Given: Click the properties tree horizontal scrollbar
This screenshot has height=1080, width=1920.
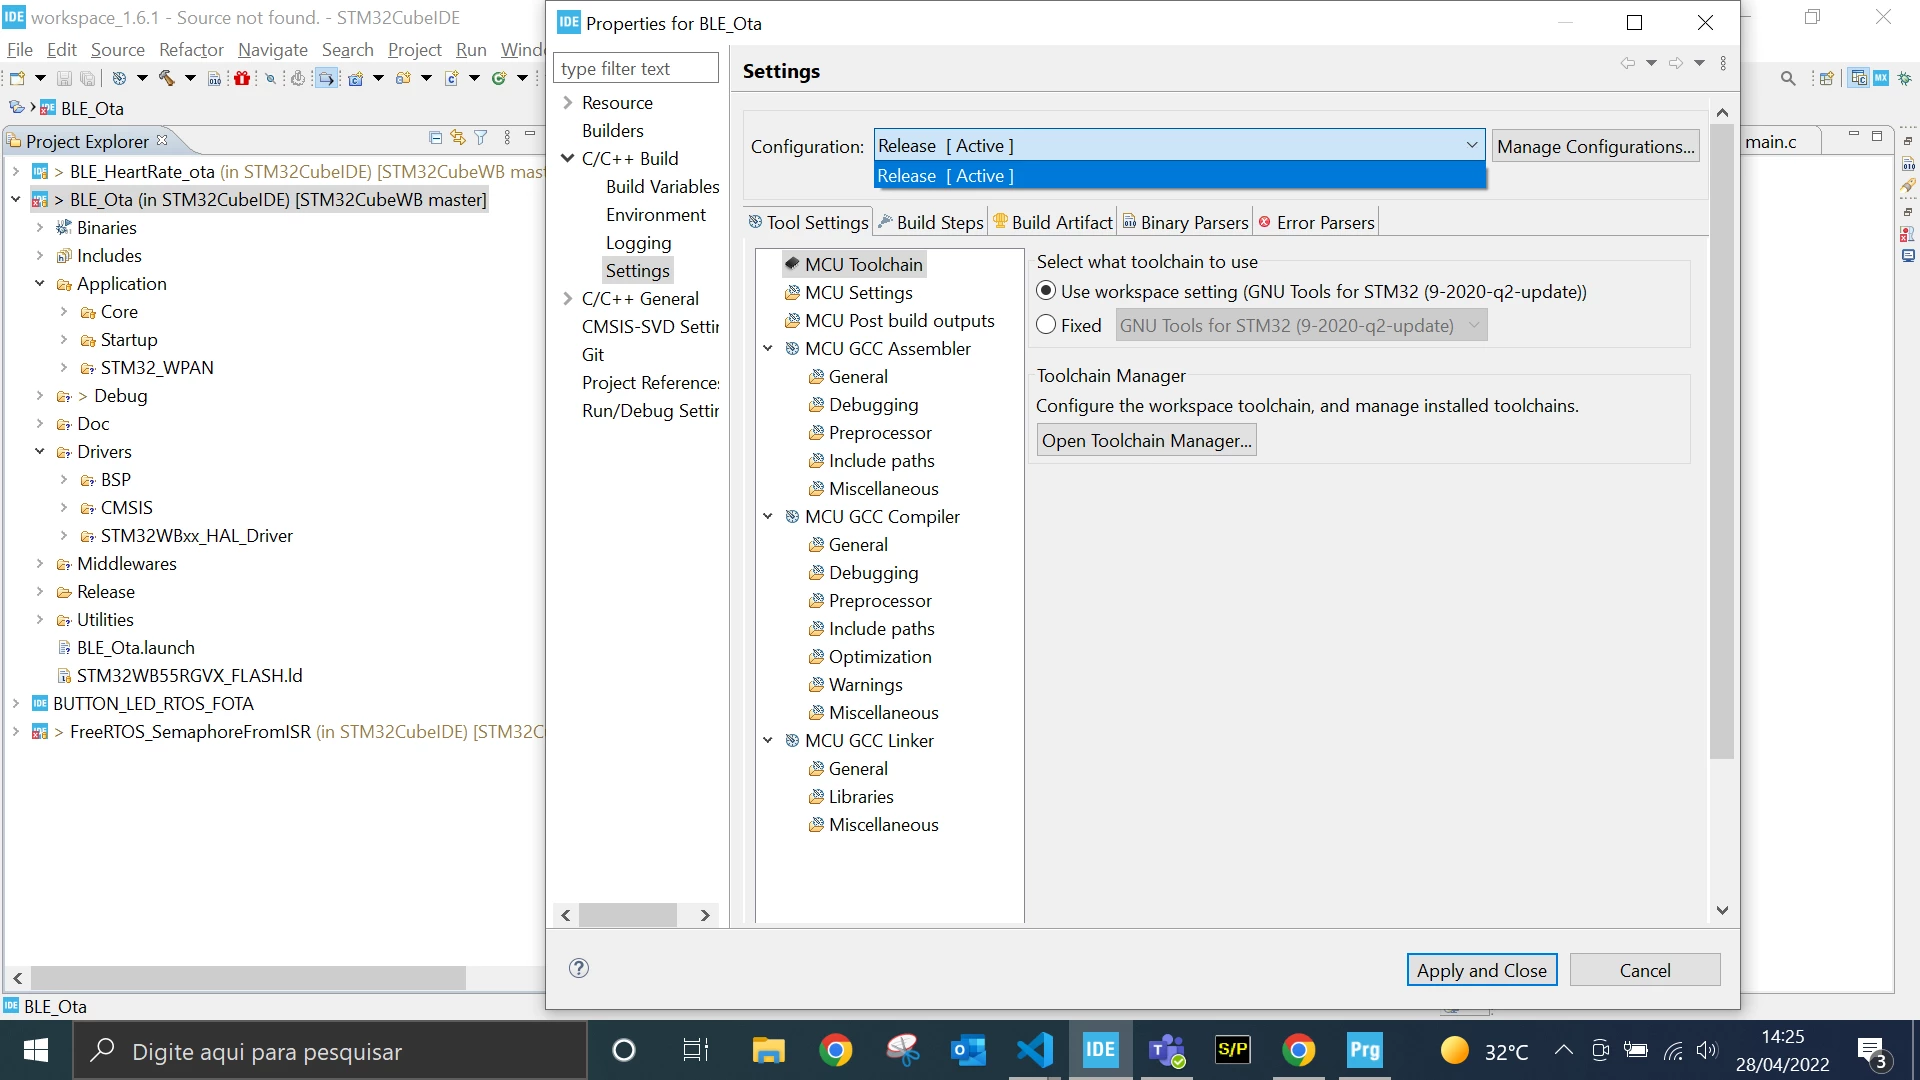Looking at the screenshot, I should [x=628, y=915].
